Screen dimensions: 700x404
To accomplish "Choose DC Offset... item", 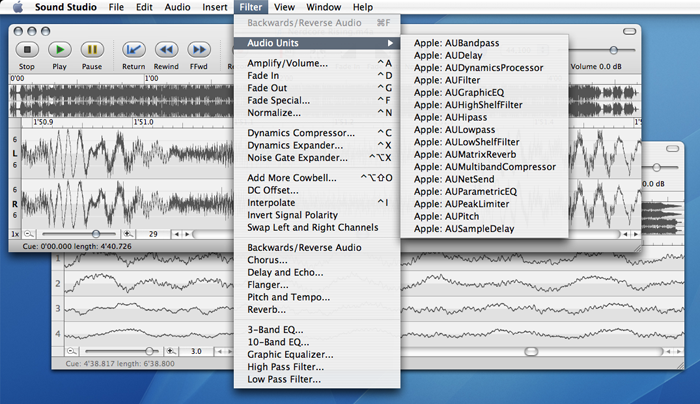I will click(x=317, y=190).
